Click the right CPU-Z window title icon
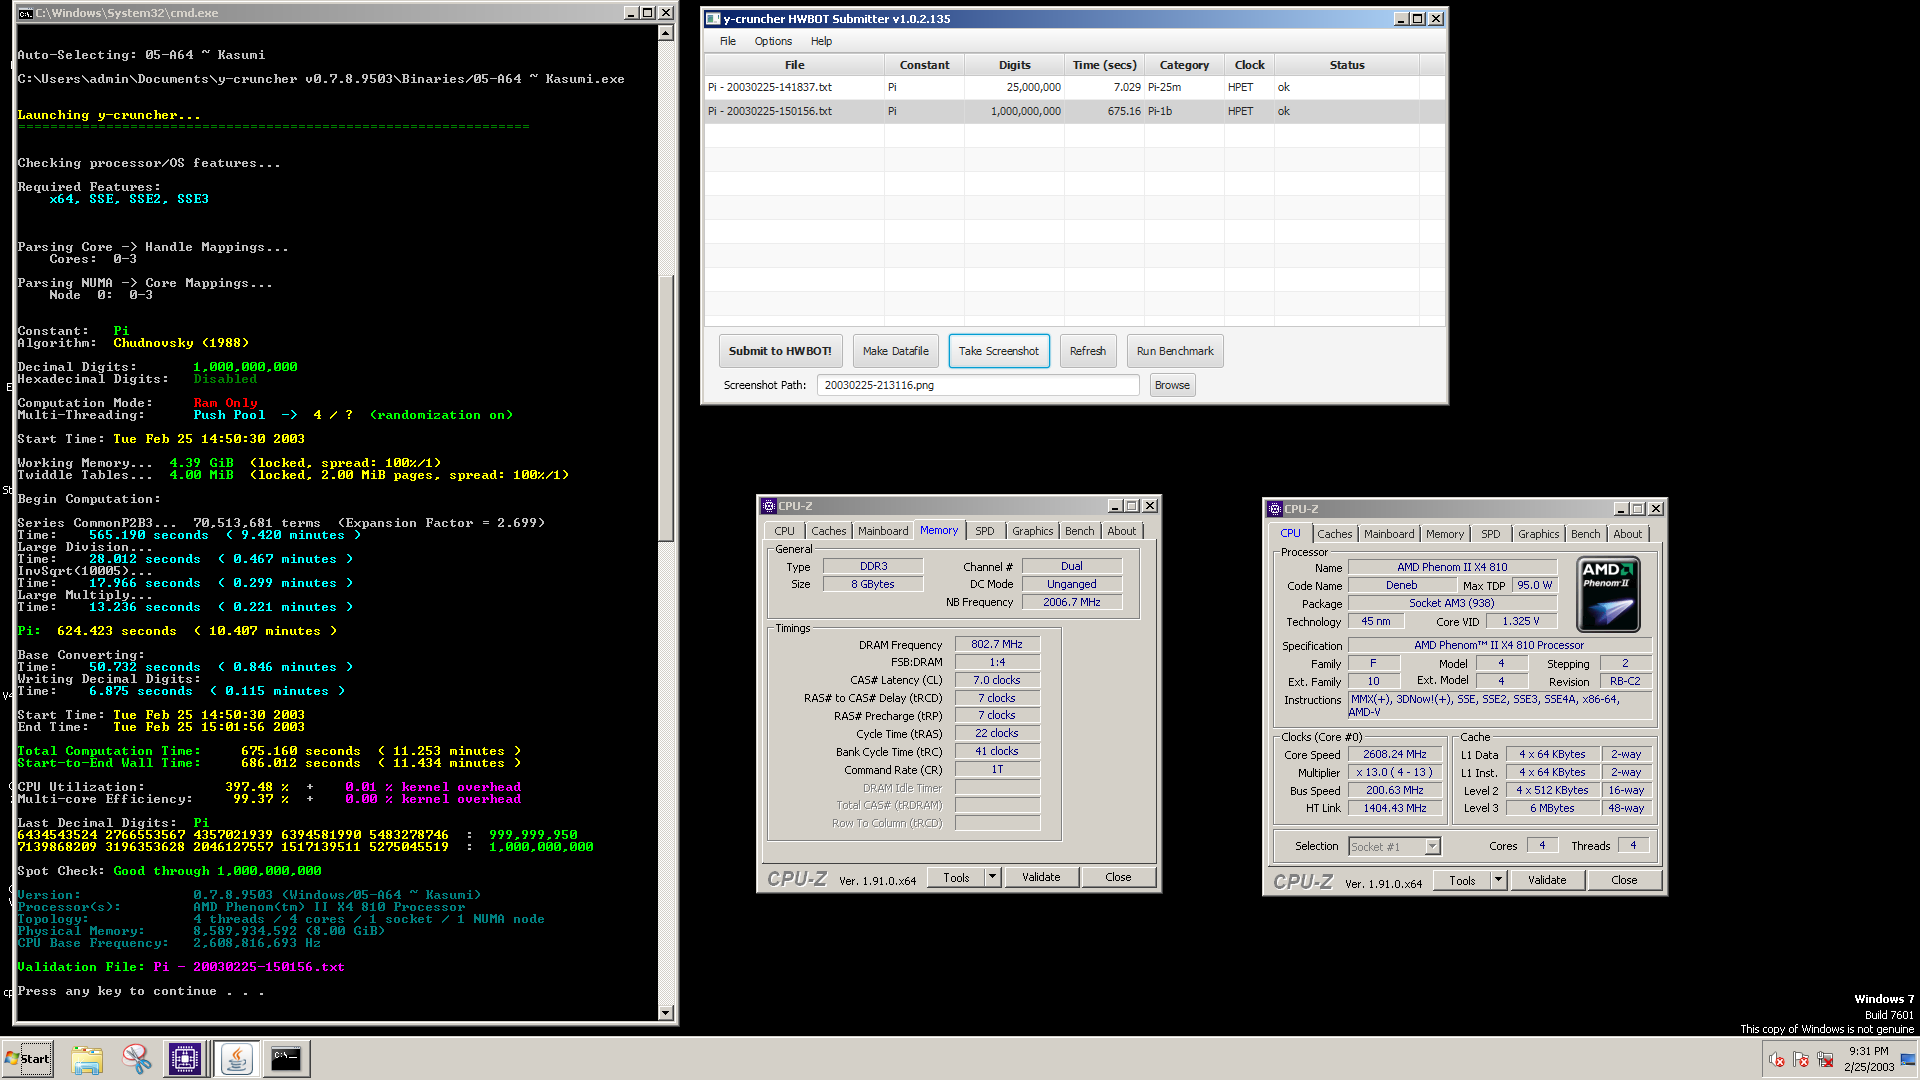Screen dimensions: 1920x1080 tap(1275, 509)
